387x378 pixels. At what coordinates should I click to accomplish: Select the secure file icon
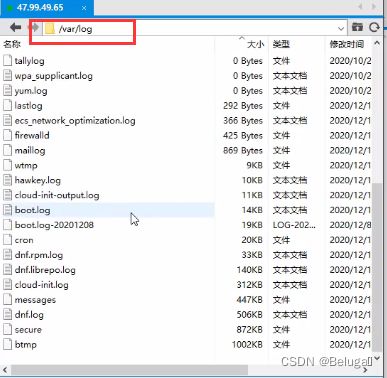[x=7, y=330]
